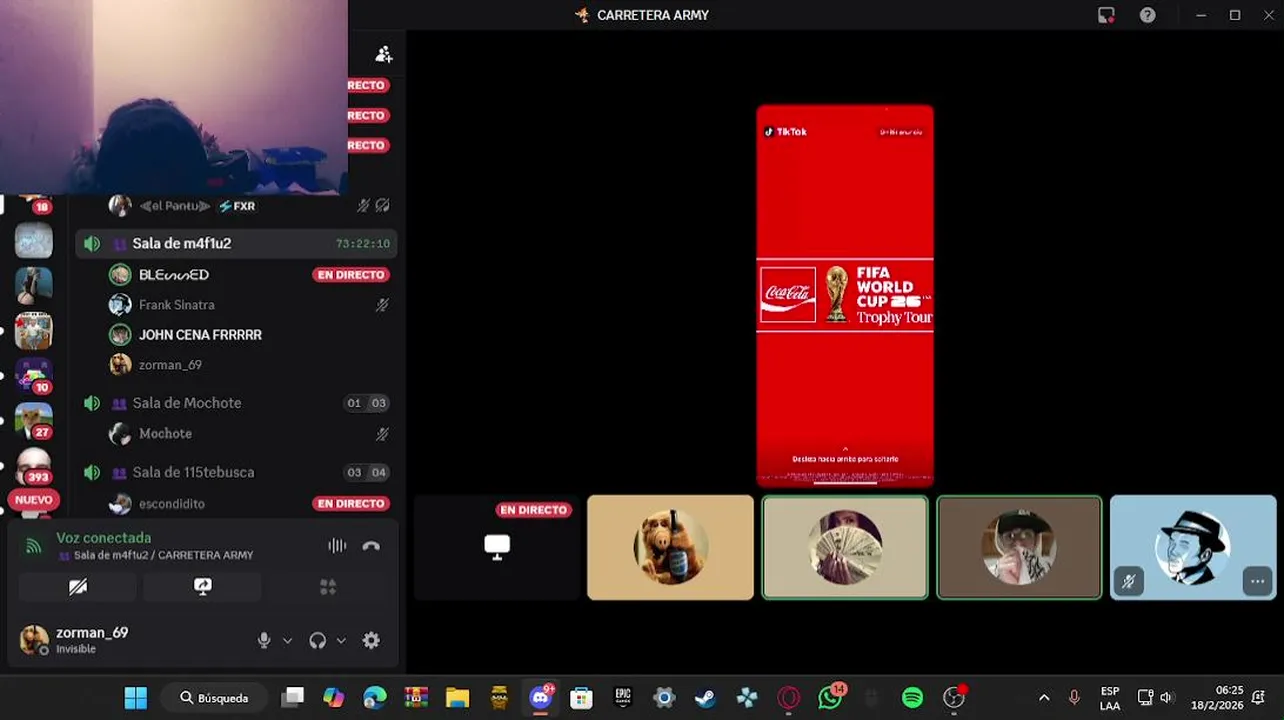Open server icon with 27 badge
The image size is (1284, 720).
(x=33, y=421)
